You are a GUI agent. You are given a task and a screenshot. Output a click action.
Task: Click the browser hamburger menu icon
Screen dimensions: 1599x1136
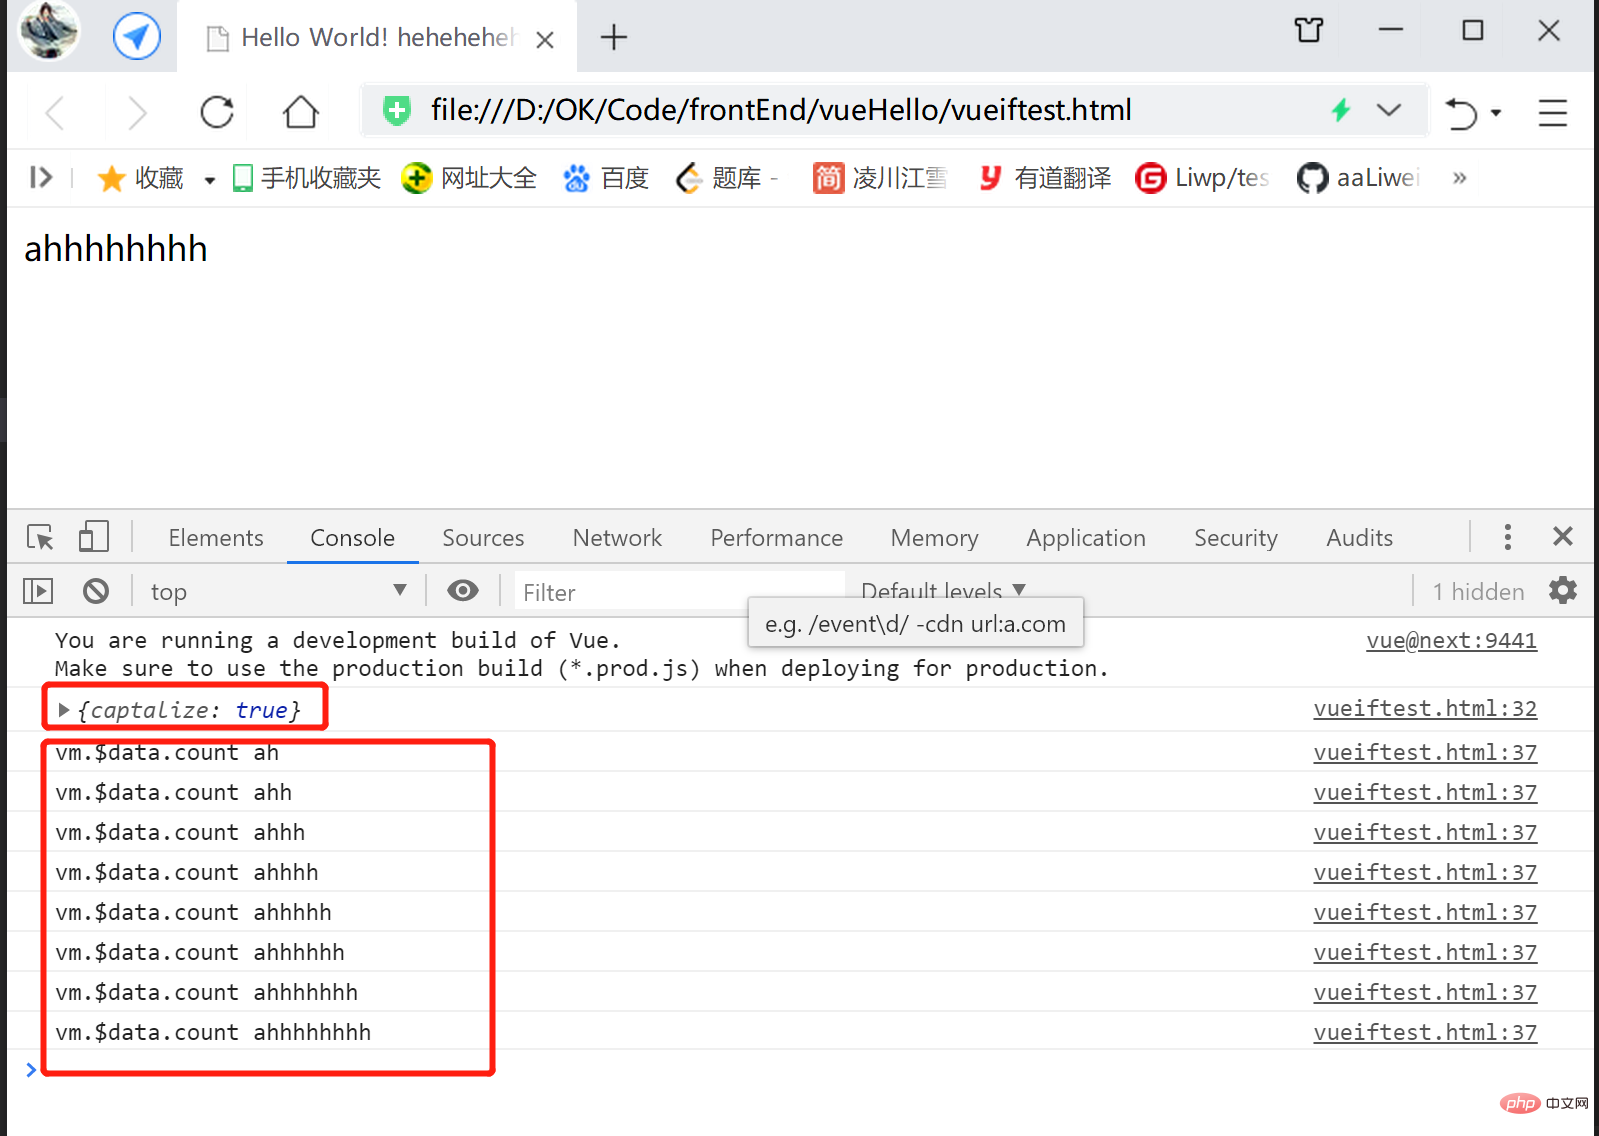(x=1552, y=112)
